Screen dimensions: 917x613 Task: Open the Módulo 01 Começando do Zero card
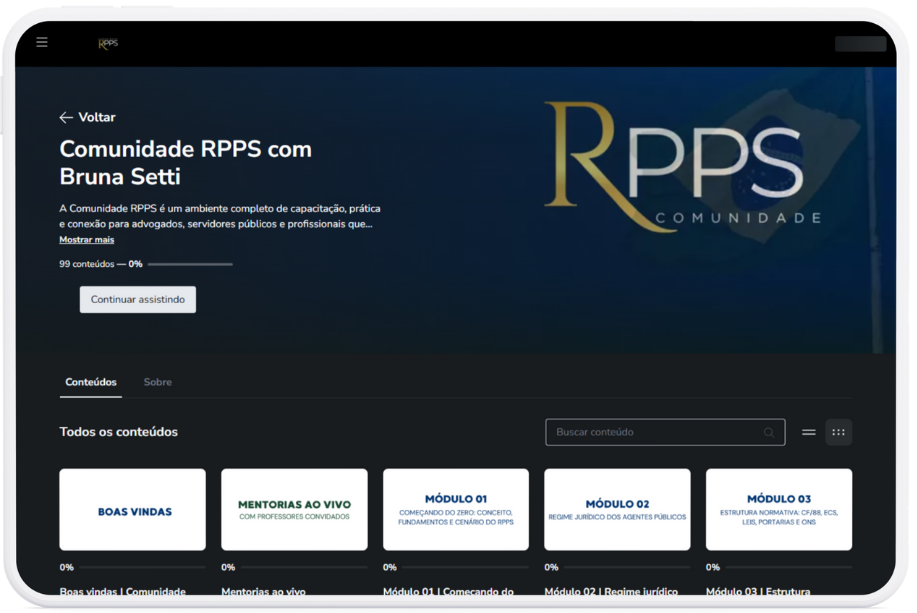(x=456, y=509)
